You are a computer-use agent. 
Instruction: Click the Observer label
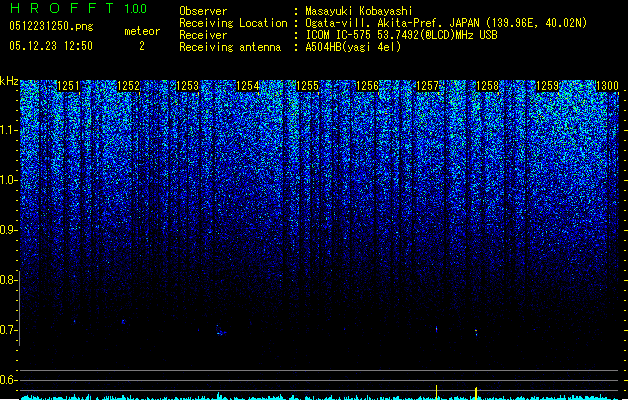pos(203,11)
